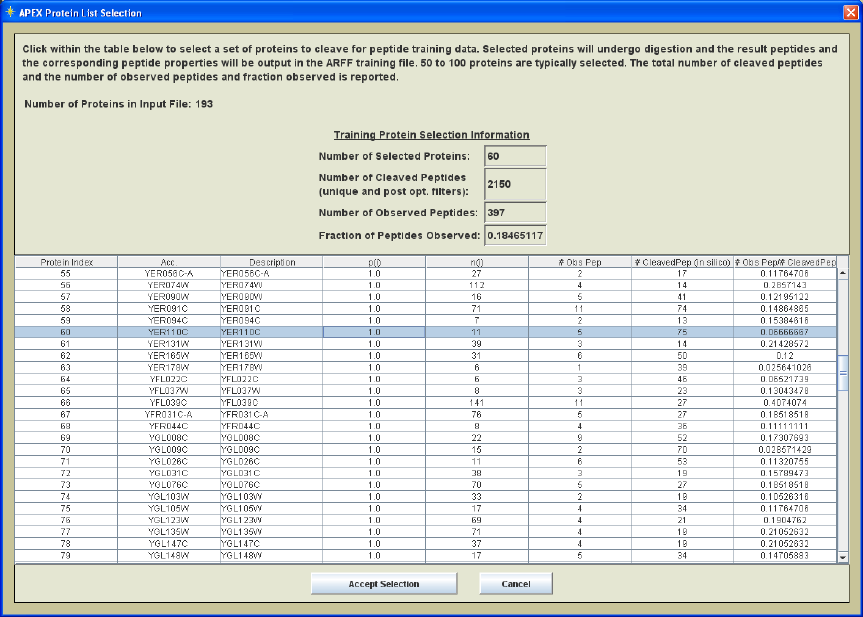Select the Fraction of Peptides Observed field
Screen dimensions: 863x617
(514, 235)
